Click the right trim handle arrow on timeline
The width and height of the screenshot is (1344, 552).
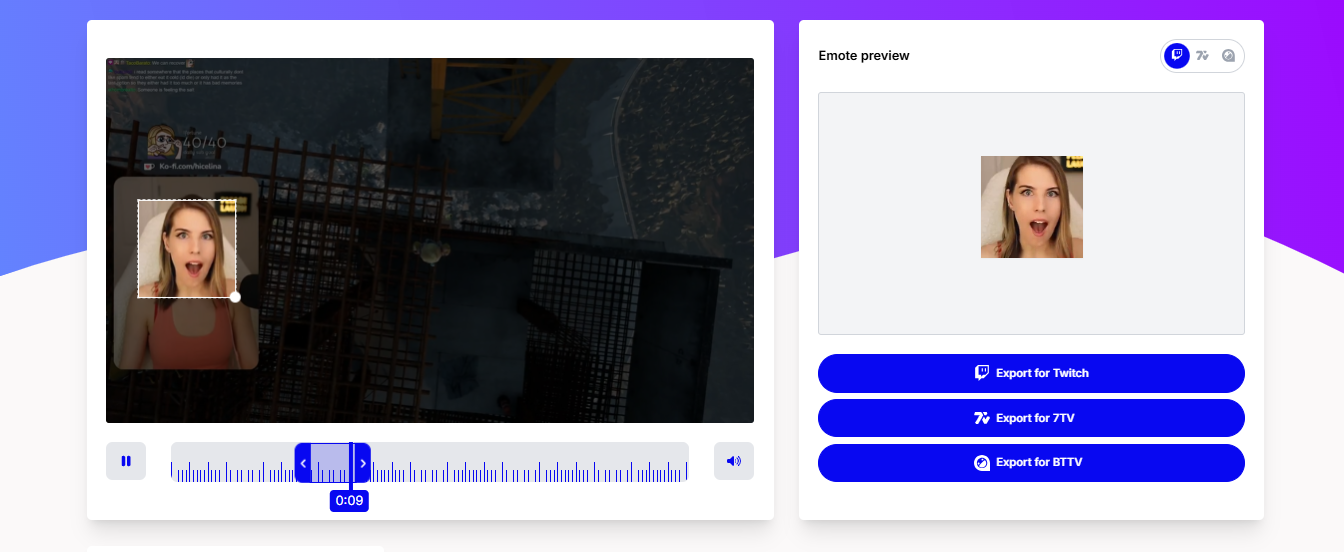[x=363, y=463]
